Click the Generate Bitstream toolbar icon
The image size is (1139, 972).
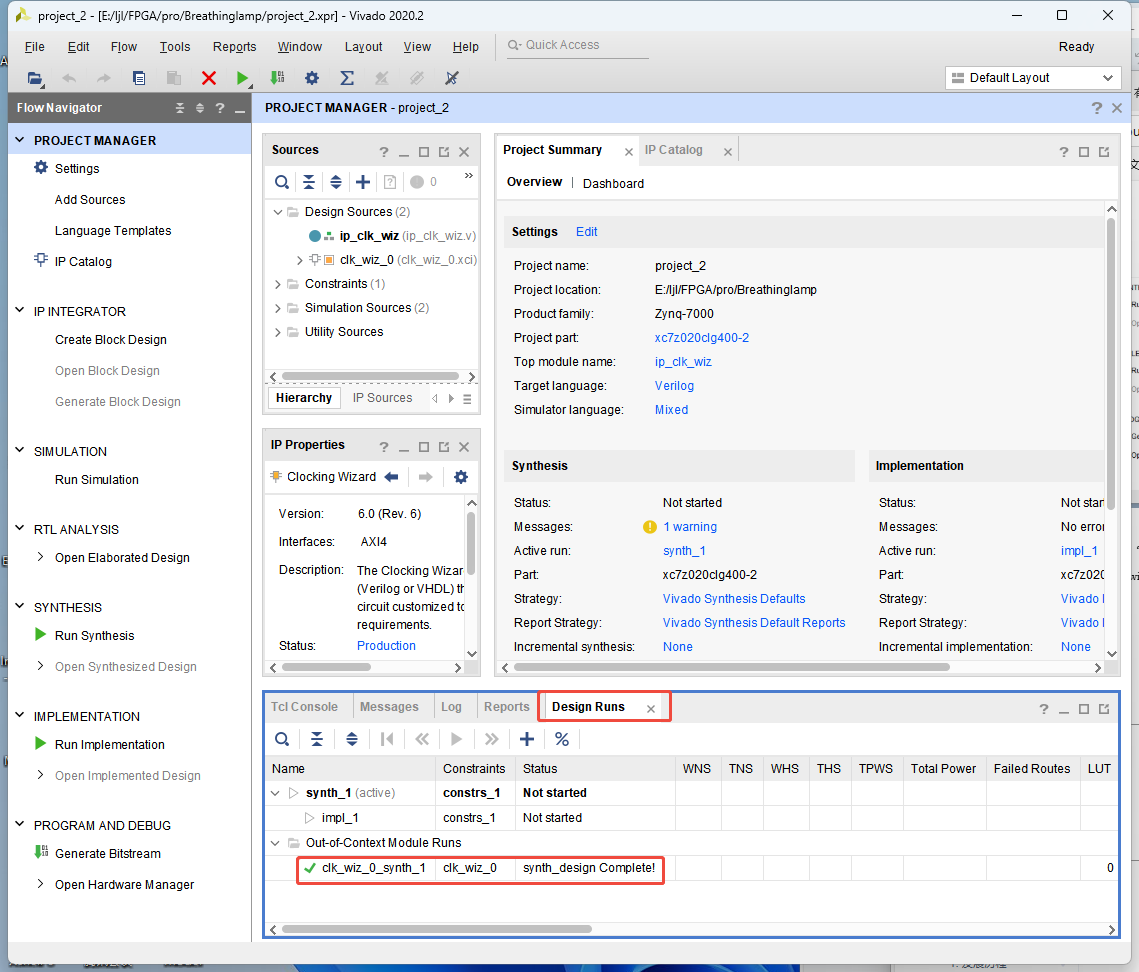(277, 78)
